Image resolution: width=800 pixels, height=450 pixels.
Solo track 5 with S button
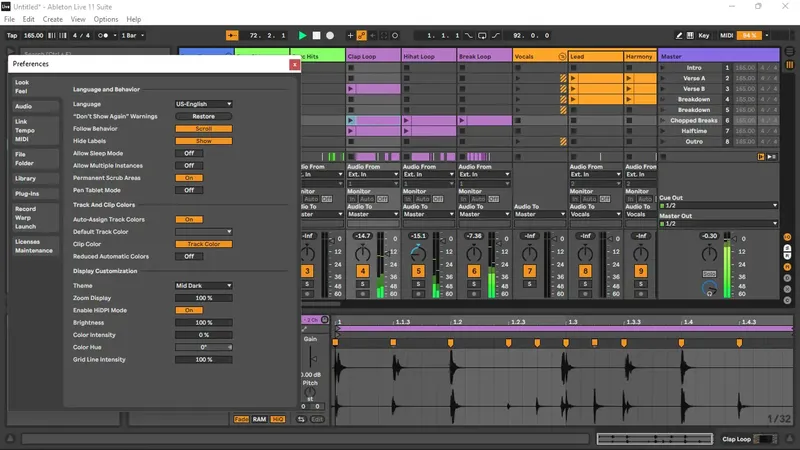point(418,284)
